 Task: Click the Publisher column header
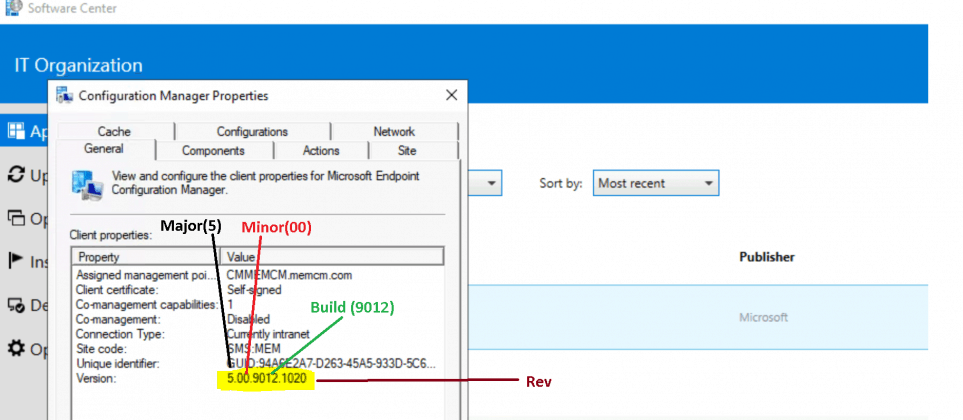click(767, 257)
